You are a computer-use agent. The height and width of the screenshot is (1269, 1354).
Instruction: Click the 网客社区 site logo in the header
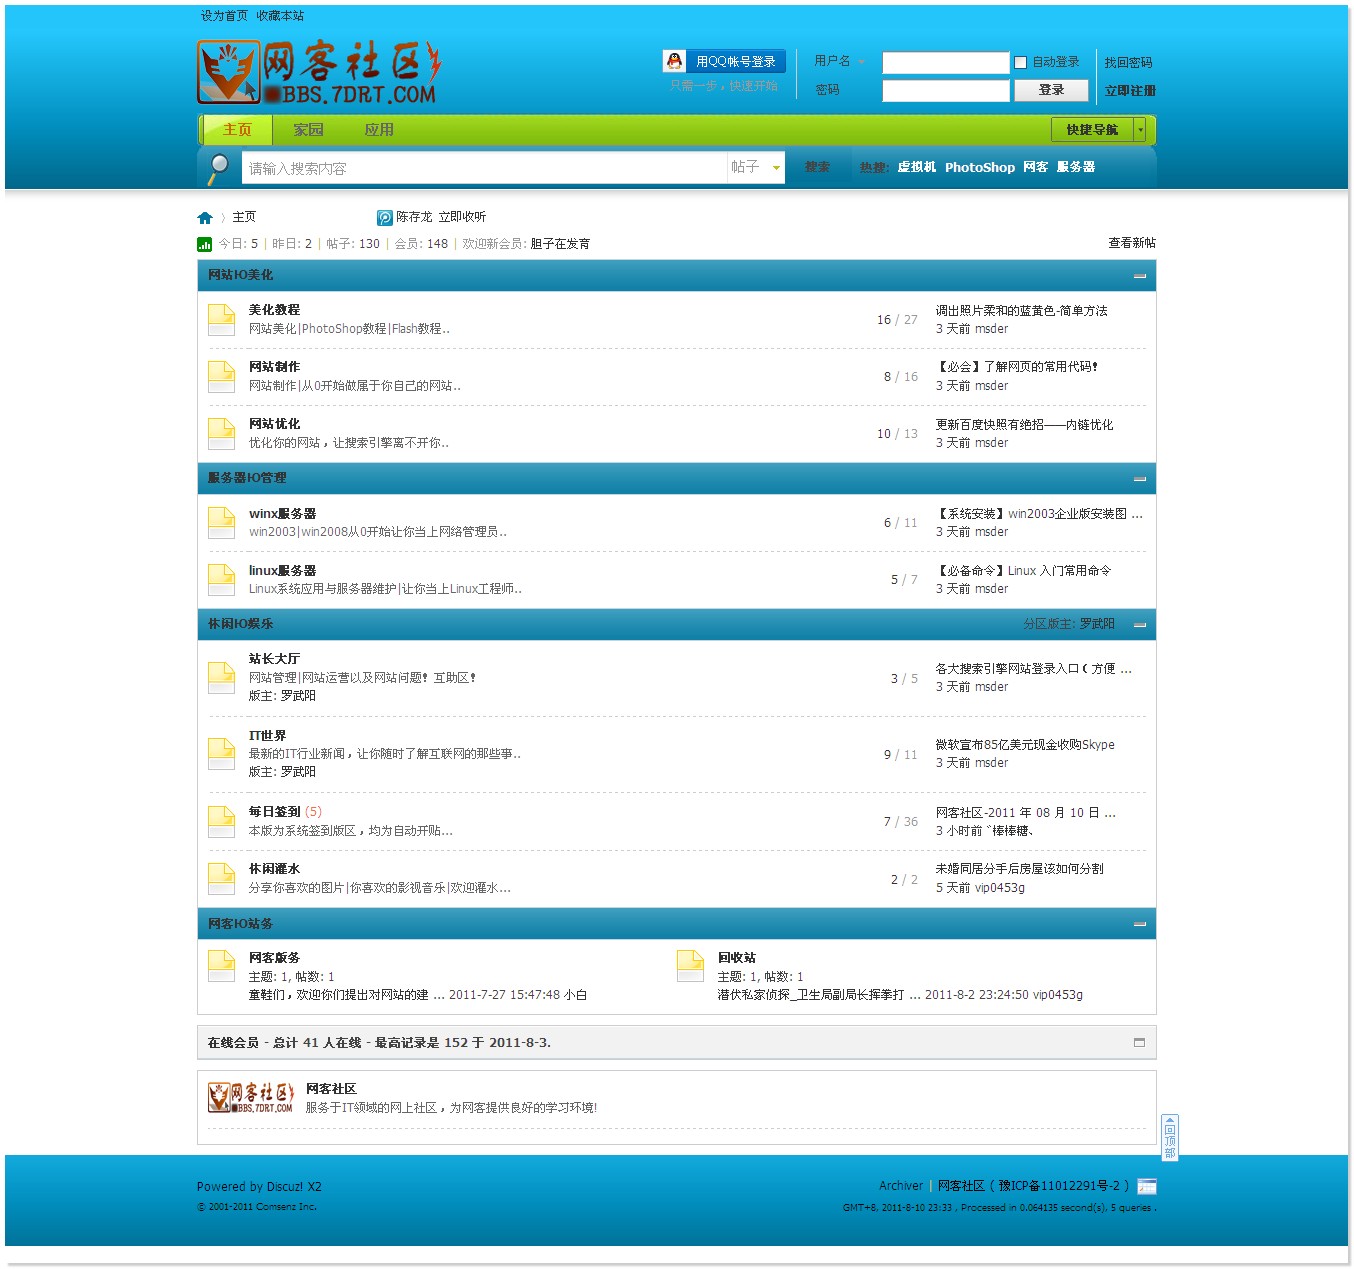(x=319, y=73)
